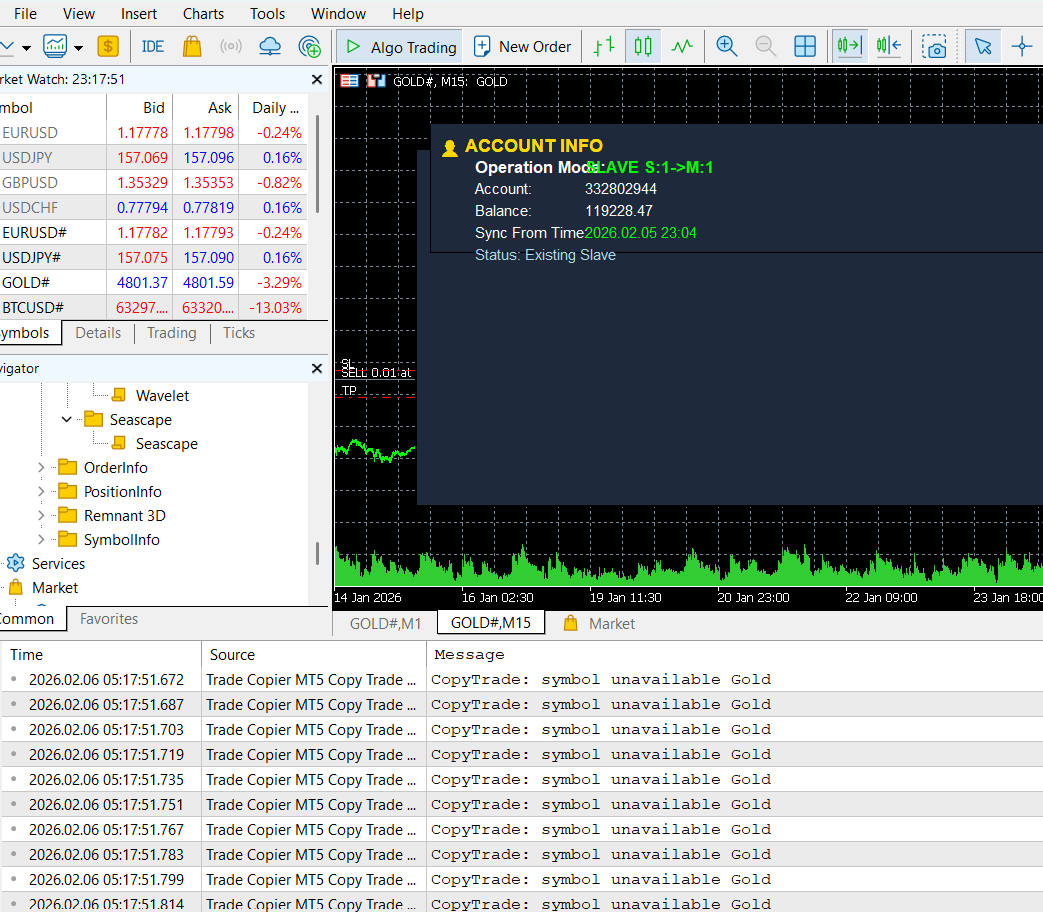Collapse the Seascape folder
This screenshot has width=1043, height=912.
tap(67, 420)
